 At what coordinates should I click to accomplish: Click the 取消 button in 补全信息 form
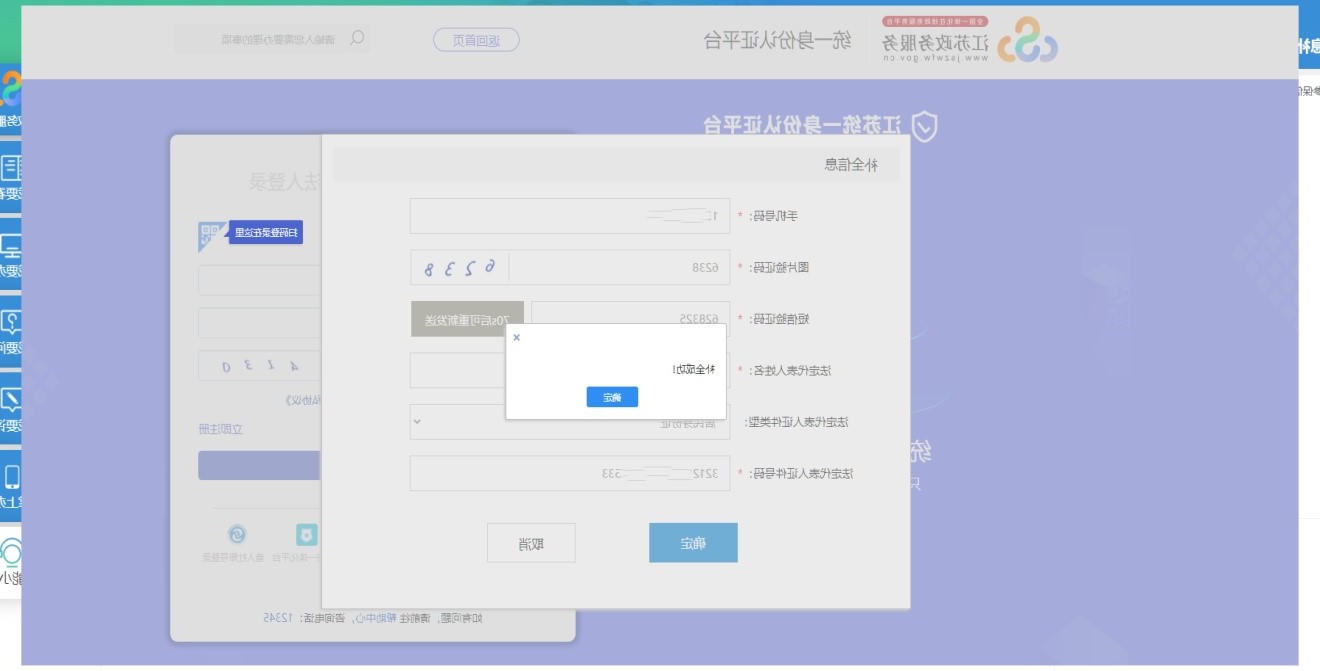click(x=531, y=543)
